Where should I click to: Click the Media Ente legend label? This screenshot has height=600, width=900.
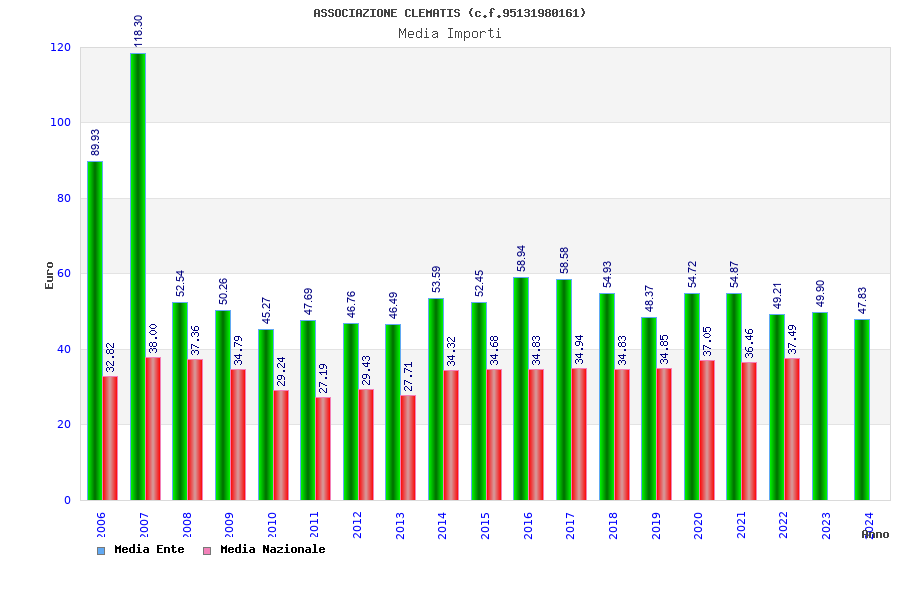(149, 549)
